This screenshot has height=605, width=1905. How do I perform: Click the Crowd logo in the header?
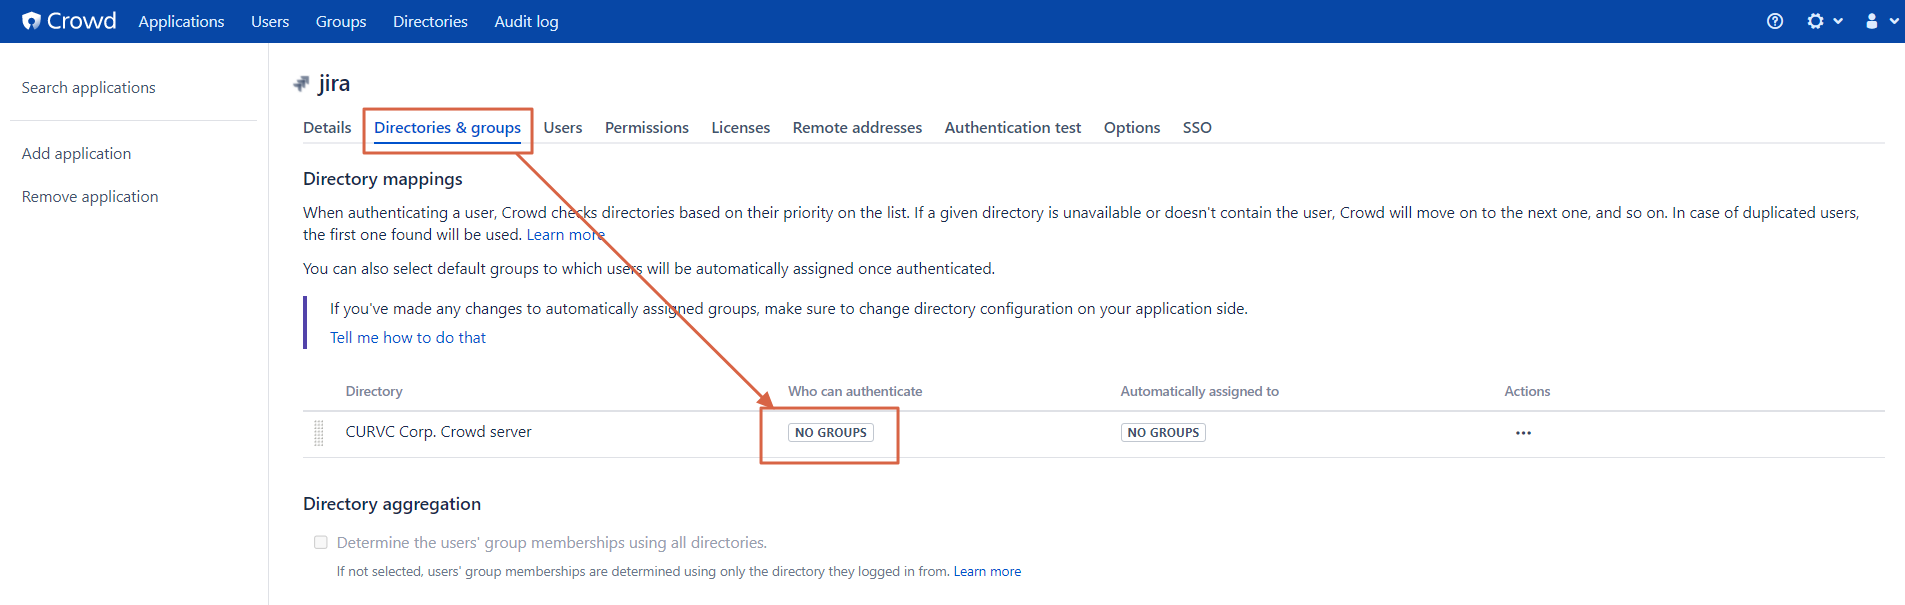pos(69,21)
